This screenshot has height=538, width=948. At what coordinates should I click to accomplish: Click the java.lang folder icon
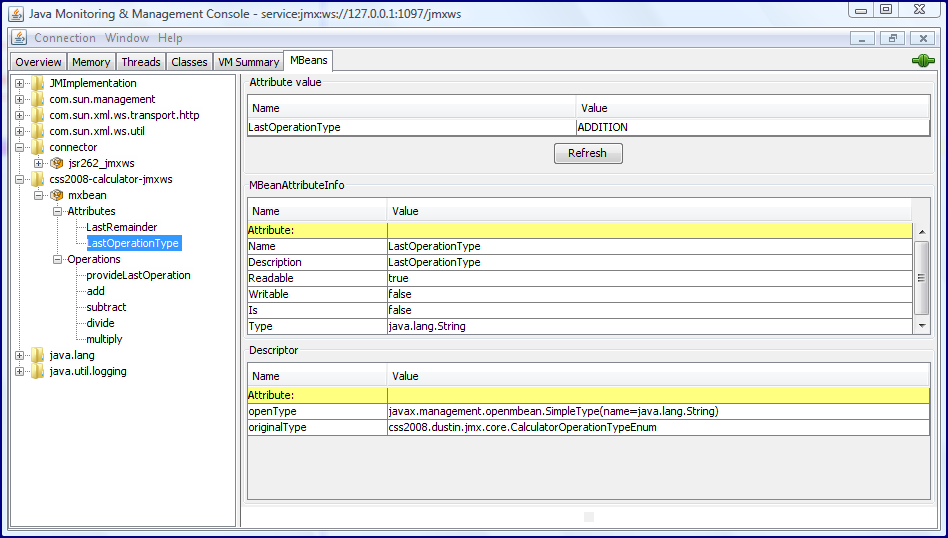(38, 355)
